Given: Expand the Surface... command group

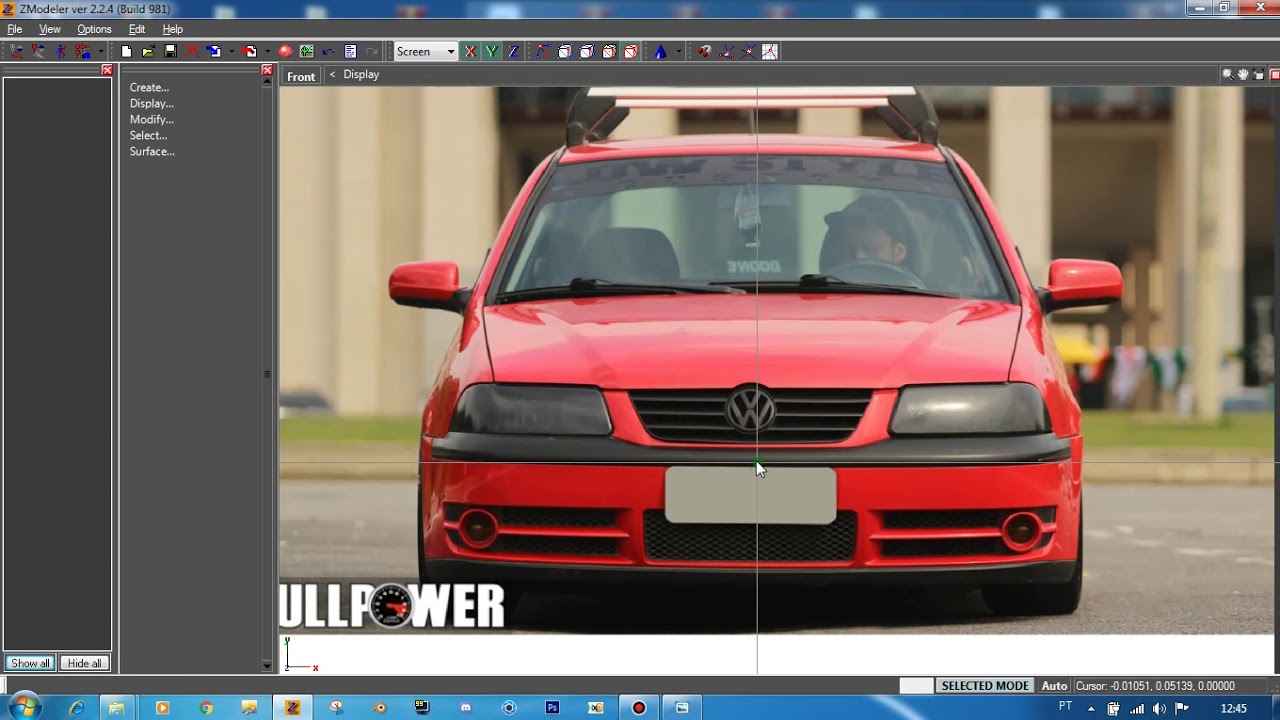Looking at the screenshot, I should pos(152,151).
